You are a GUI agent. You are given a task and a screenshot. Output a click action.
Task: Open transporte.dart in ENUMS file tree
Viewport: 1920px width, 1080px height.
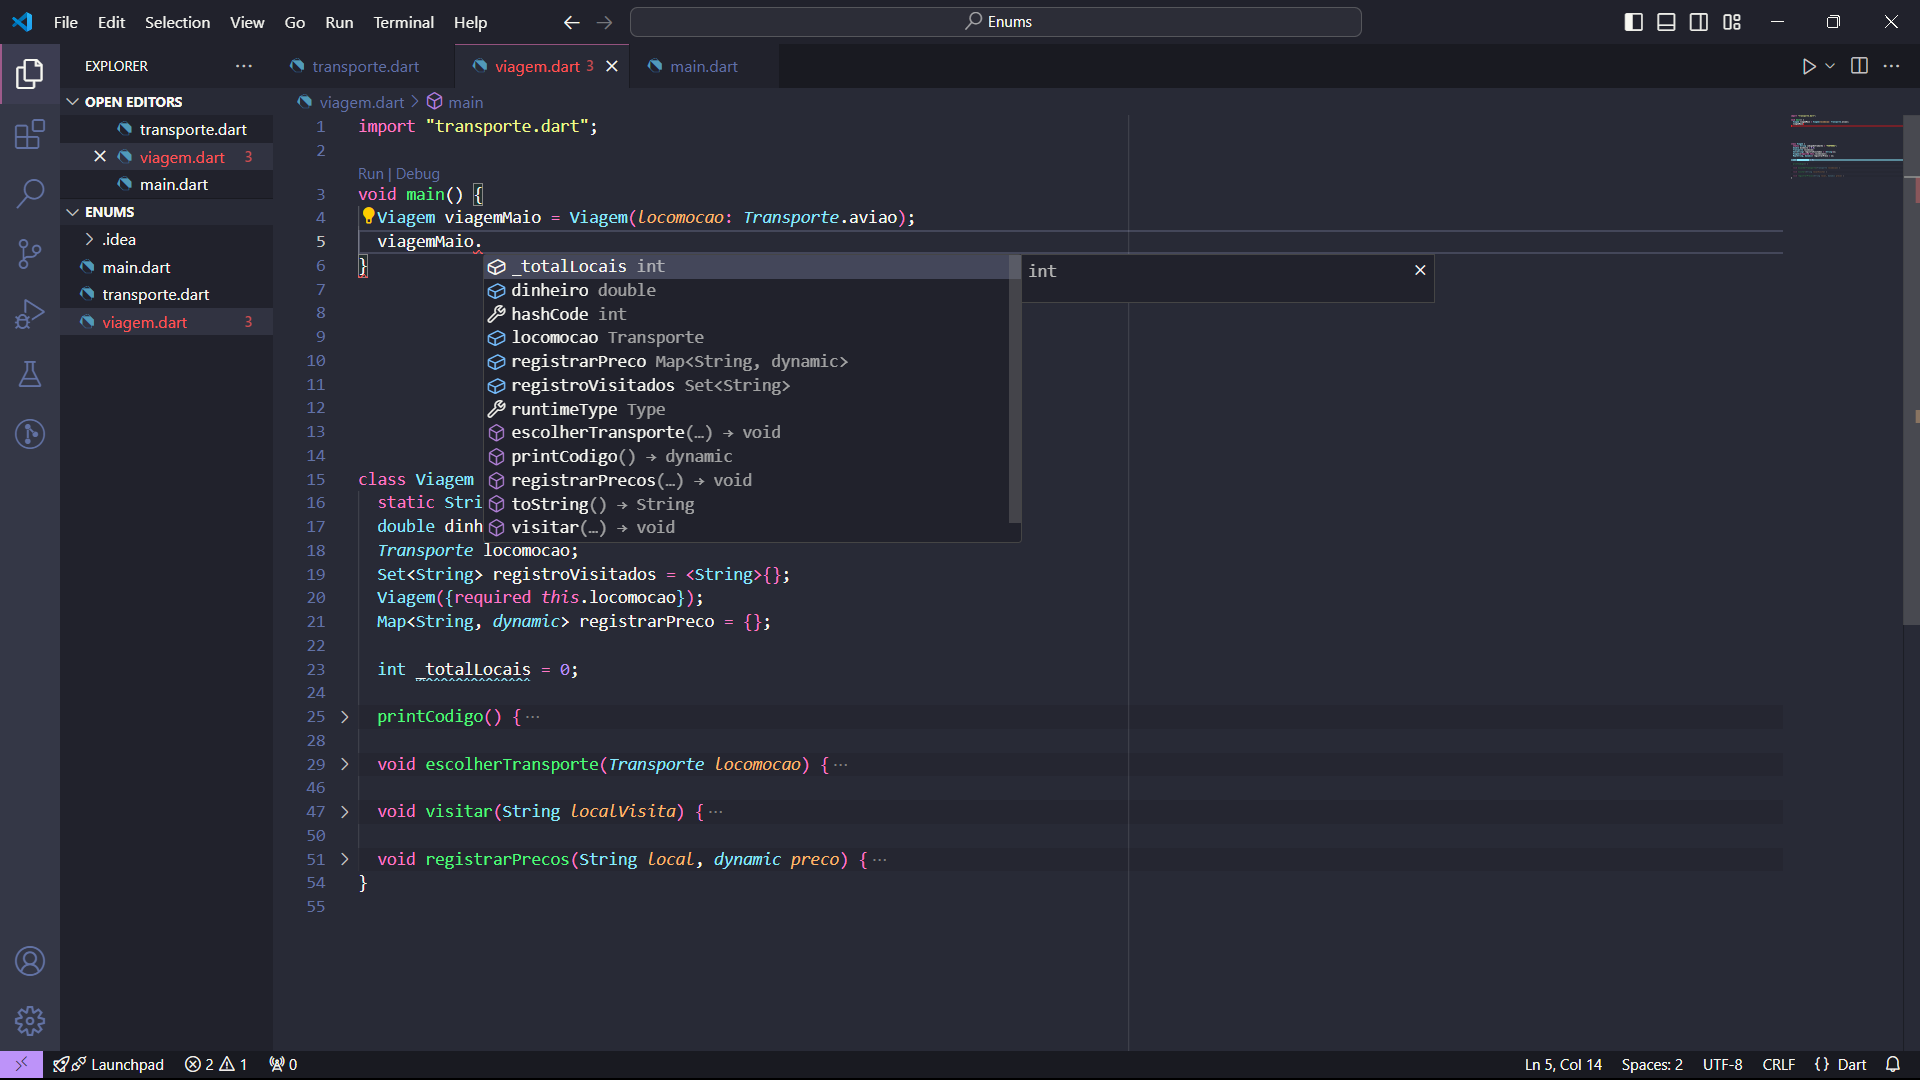(166, 294)
